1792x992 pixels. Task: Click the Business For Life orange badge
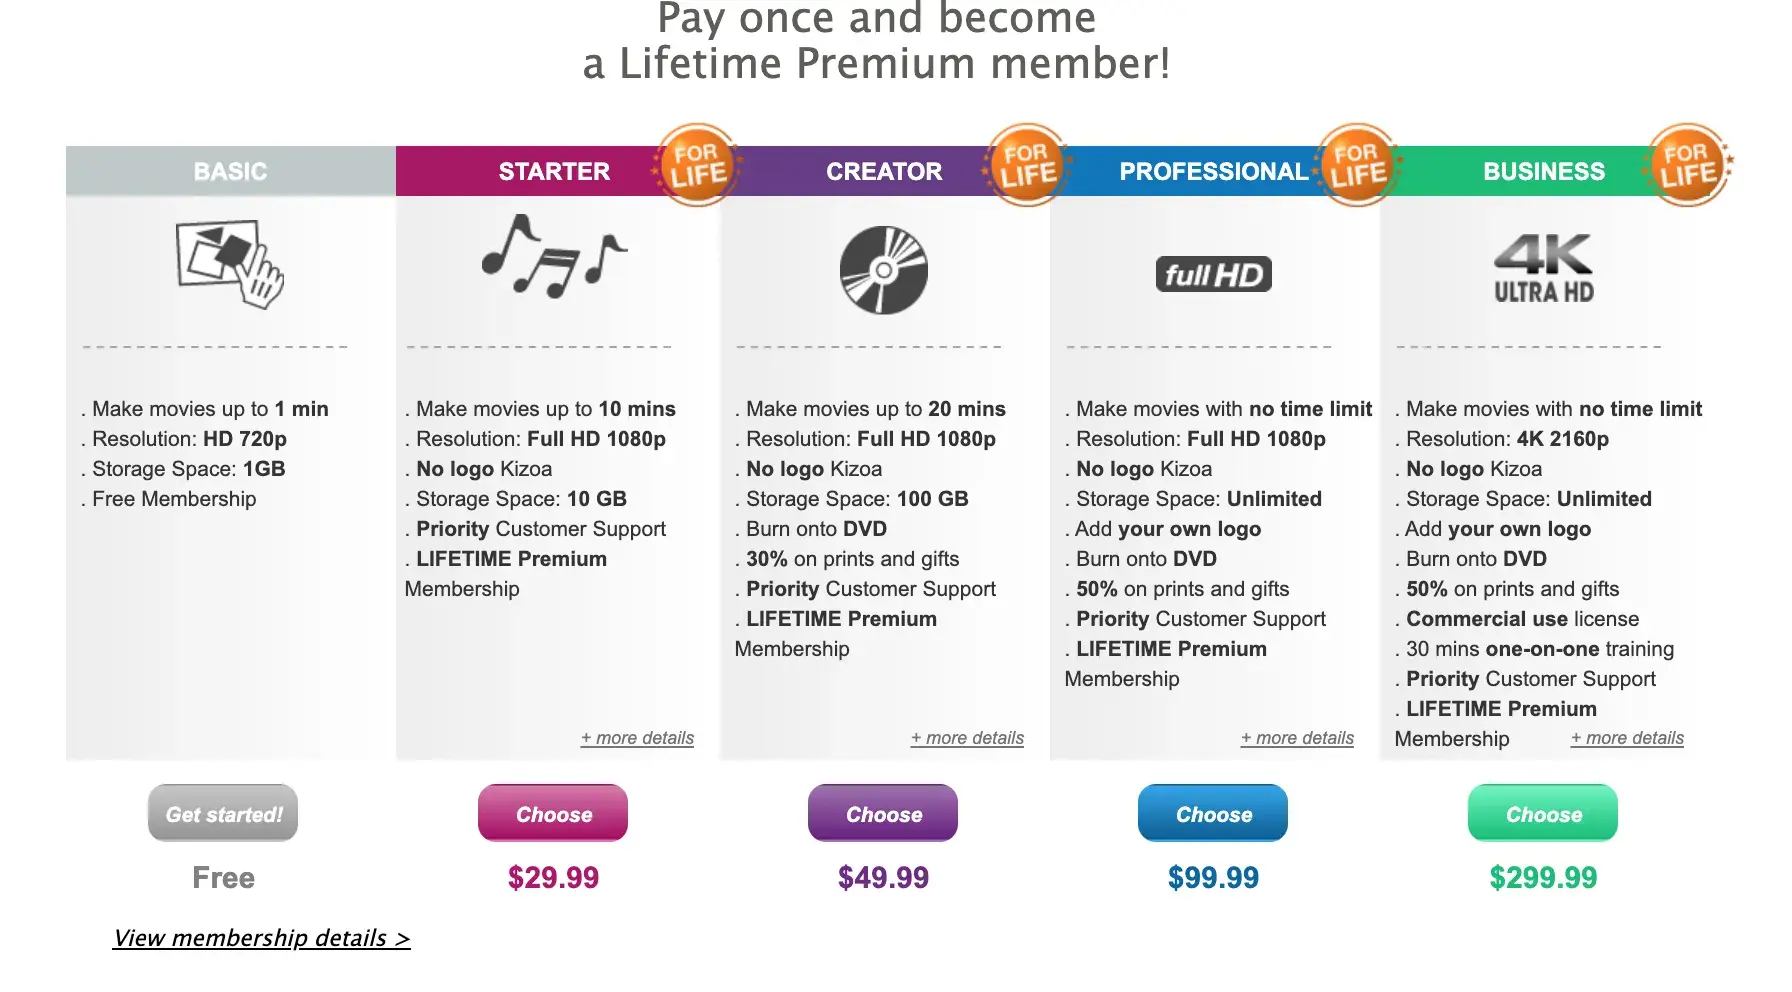point(1687,165)
